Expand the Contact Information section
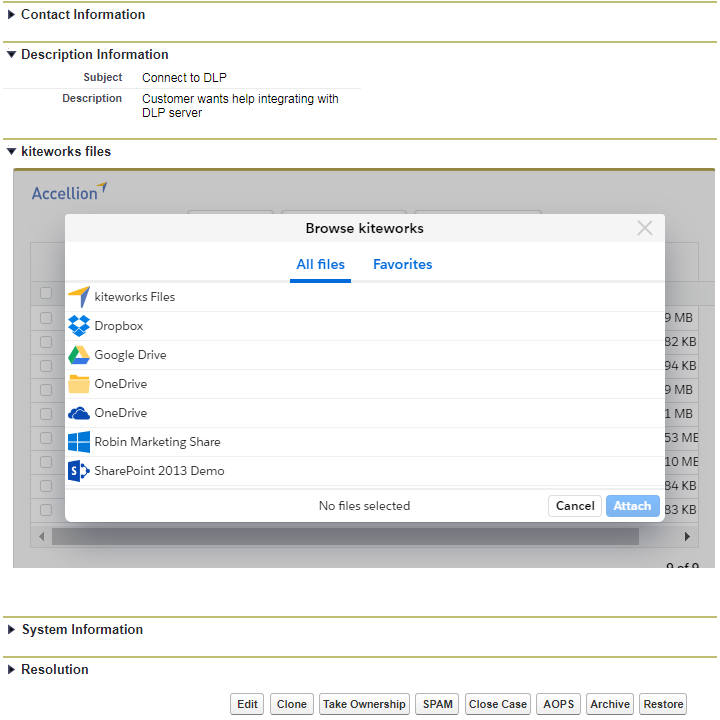Image resolution: width=720 pixels, height=720 pixels. [x=11, y=15]
